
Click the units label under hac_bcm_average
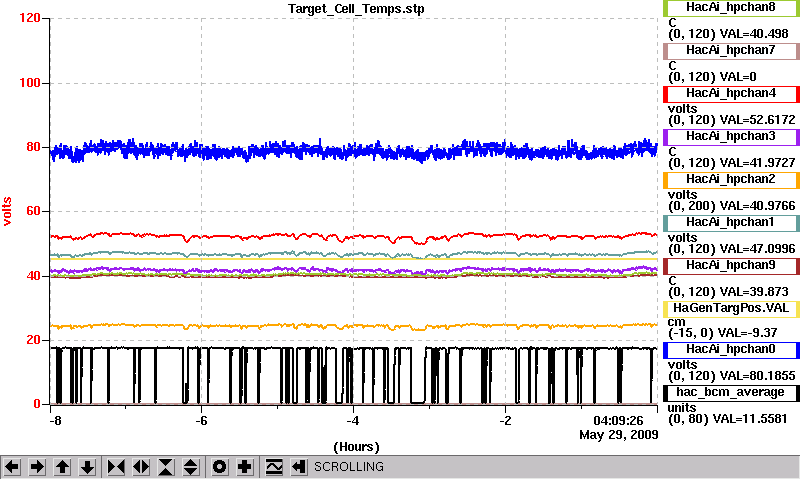tap(682, 408)
